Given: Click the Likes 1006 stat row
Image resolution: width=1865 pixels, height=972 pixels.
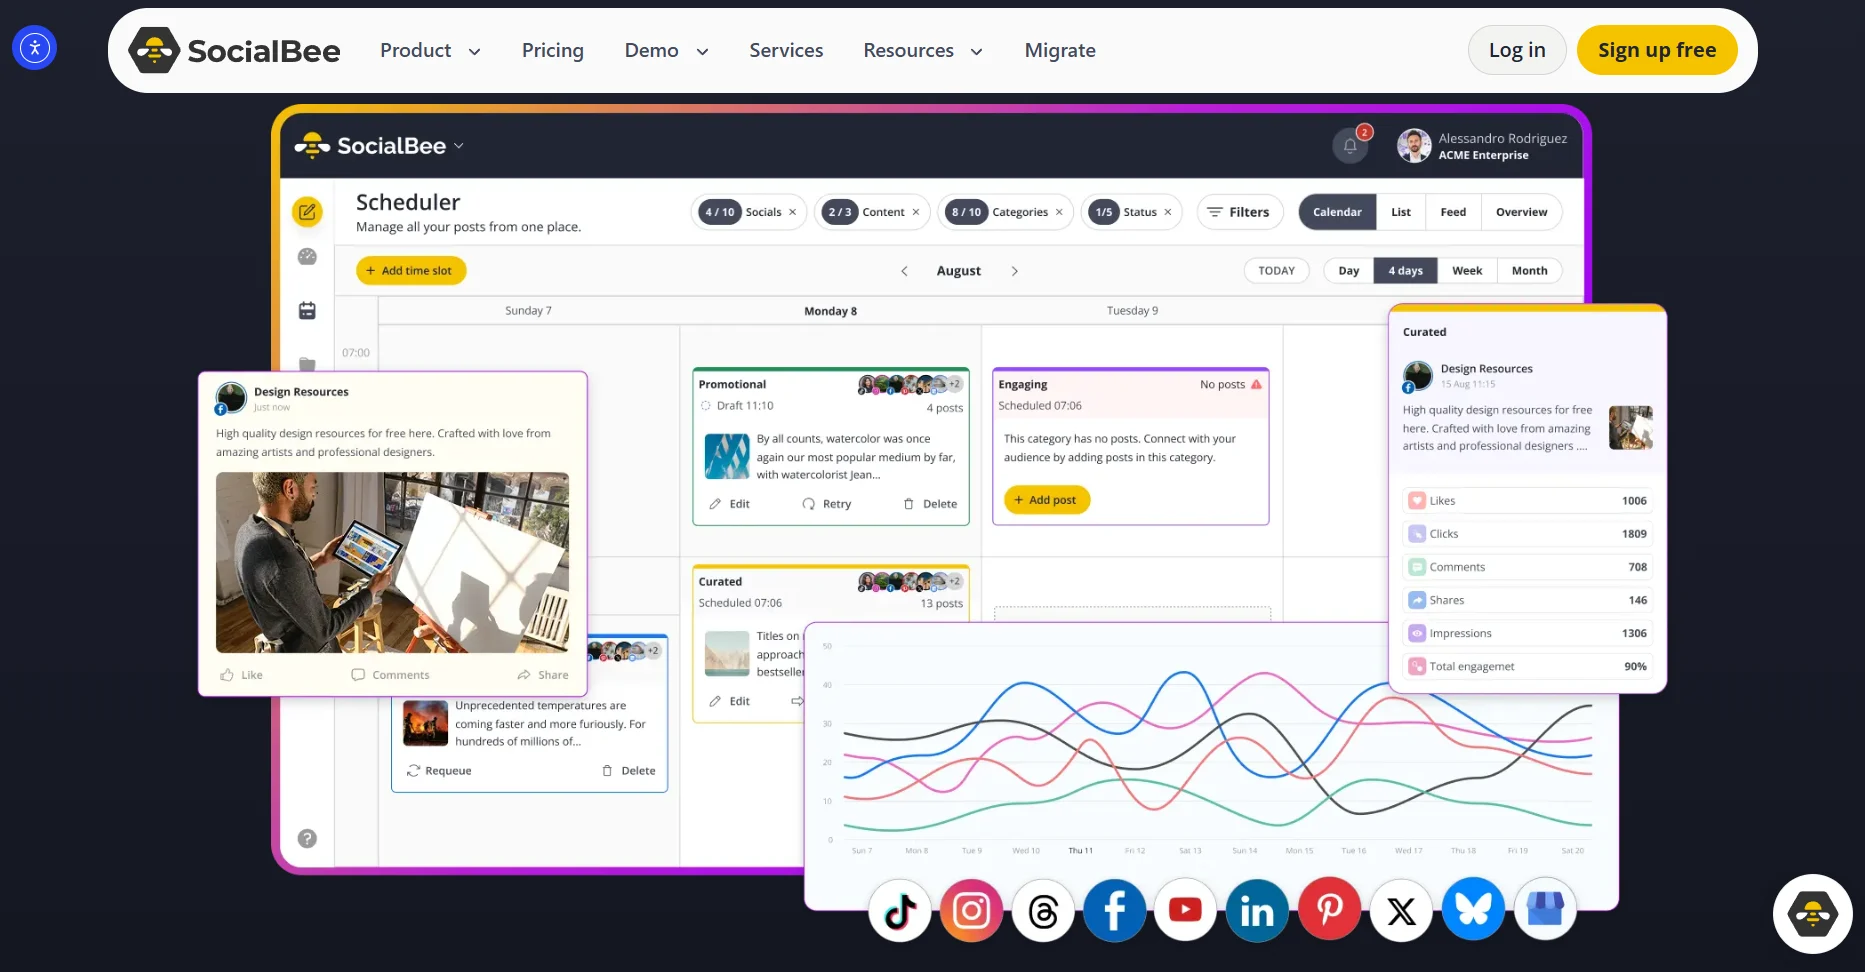Looking at the screenshot, I should [x=1527, y=501].
